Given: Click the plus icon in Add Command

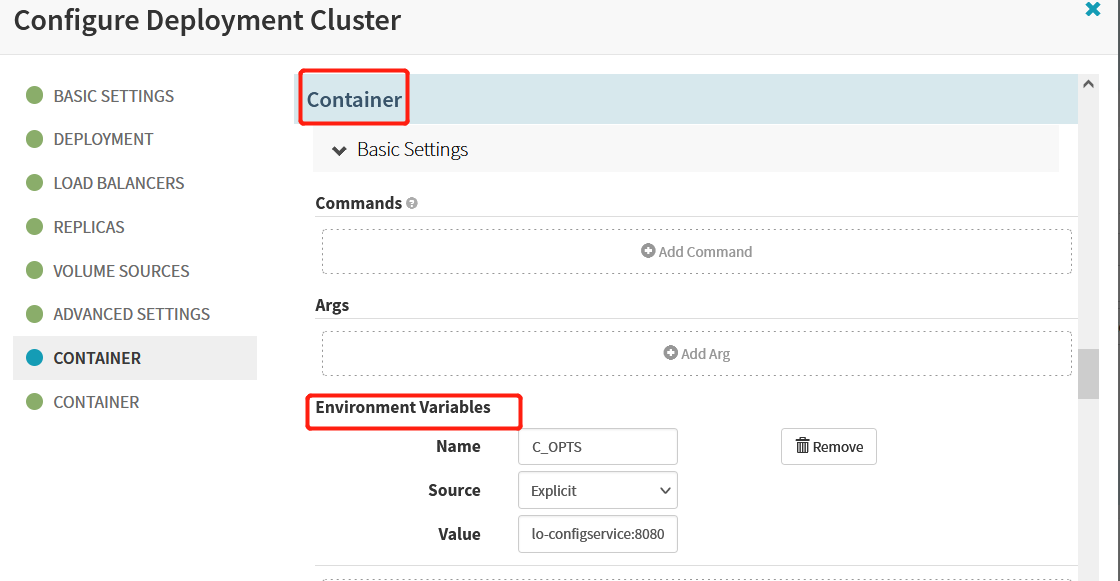Looking at the screenshot, I should click(x=648, y=251).
